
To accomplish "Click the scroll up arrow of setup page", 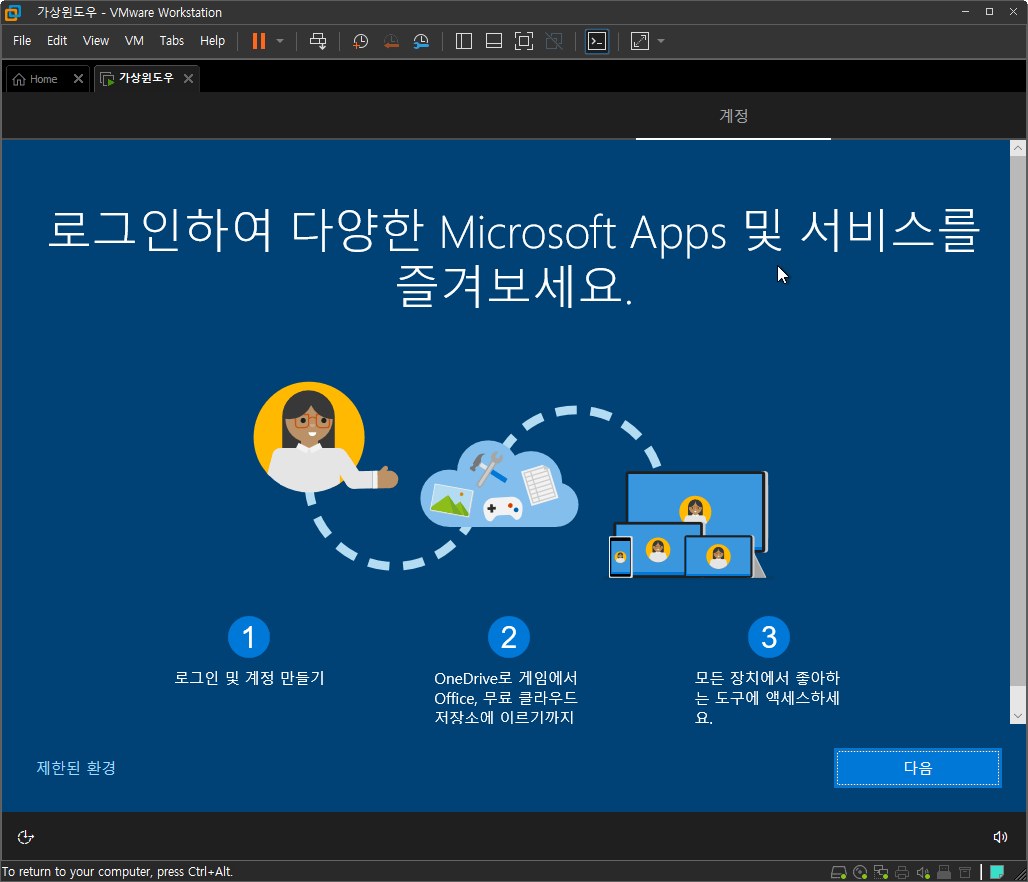I will click(1018, 148).
